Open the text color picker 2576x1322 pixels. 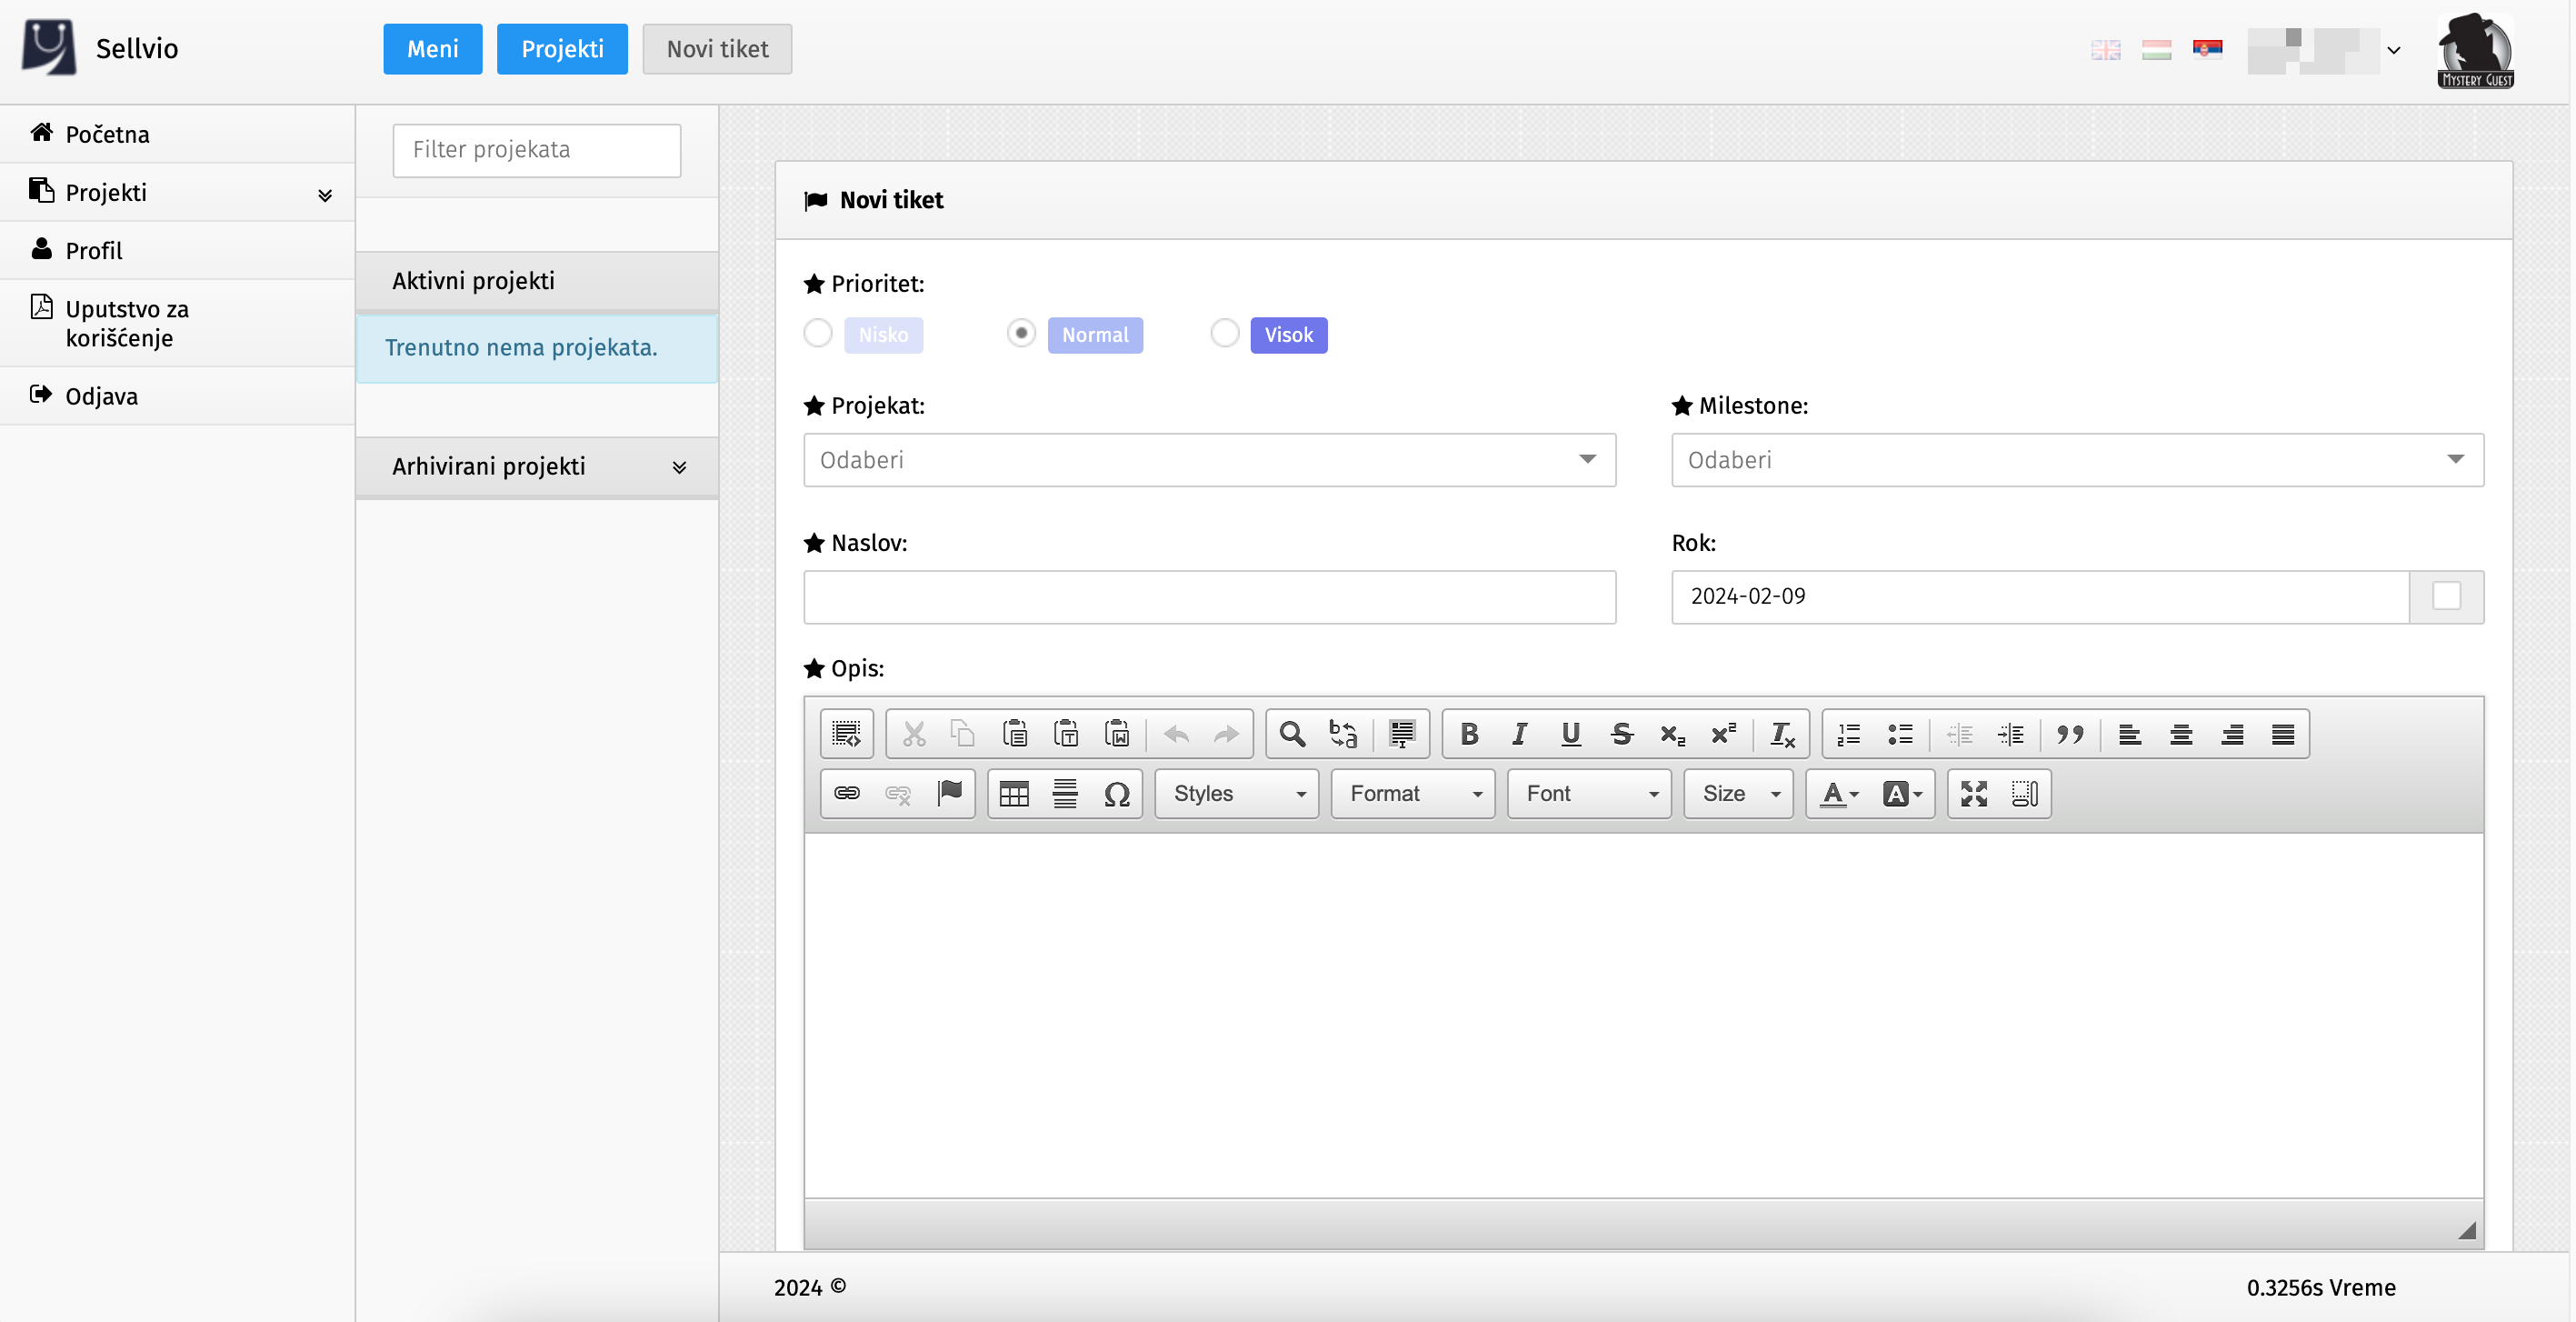click(1839, 793)
